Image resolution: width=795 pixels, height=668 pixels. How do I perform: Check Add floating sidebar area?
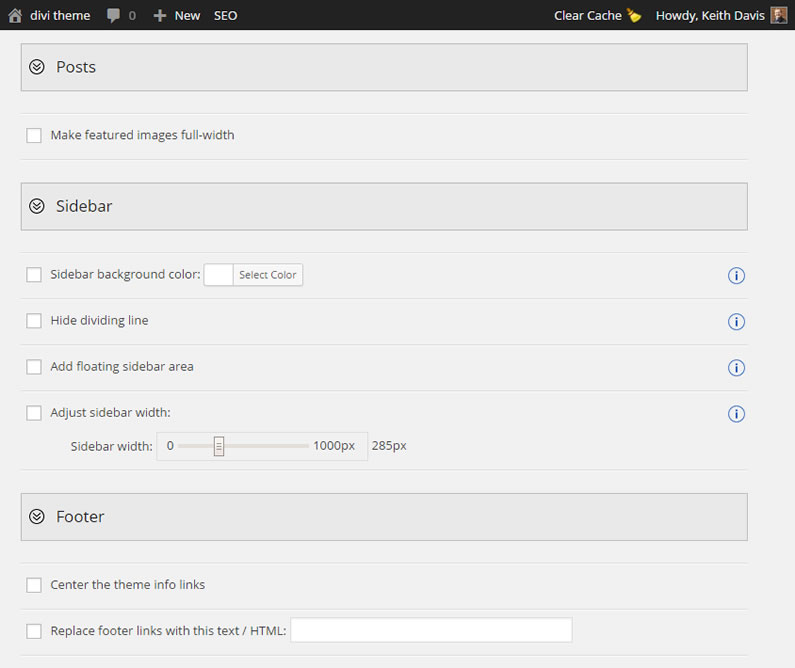[34, 367]
